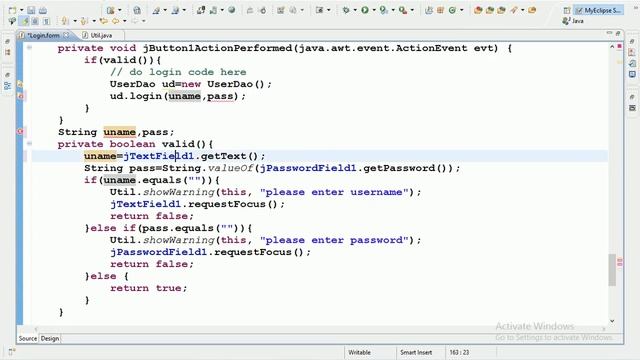Switch to the Util.java editor tab
Screen dimensions: 640x360
coord(101,36)
